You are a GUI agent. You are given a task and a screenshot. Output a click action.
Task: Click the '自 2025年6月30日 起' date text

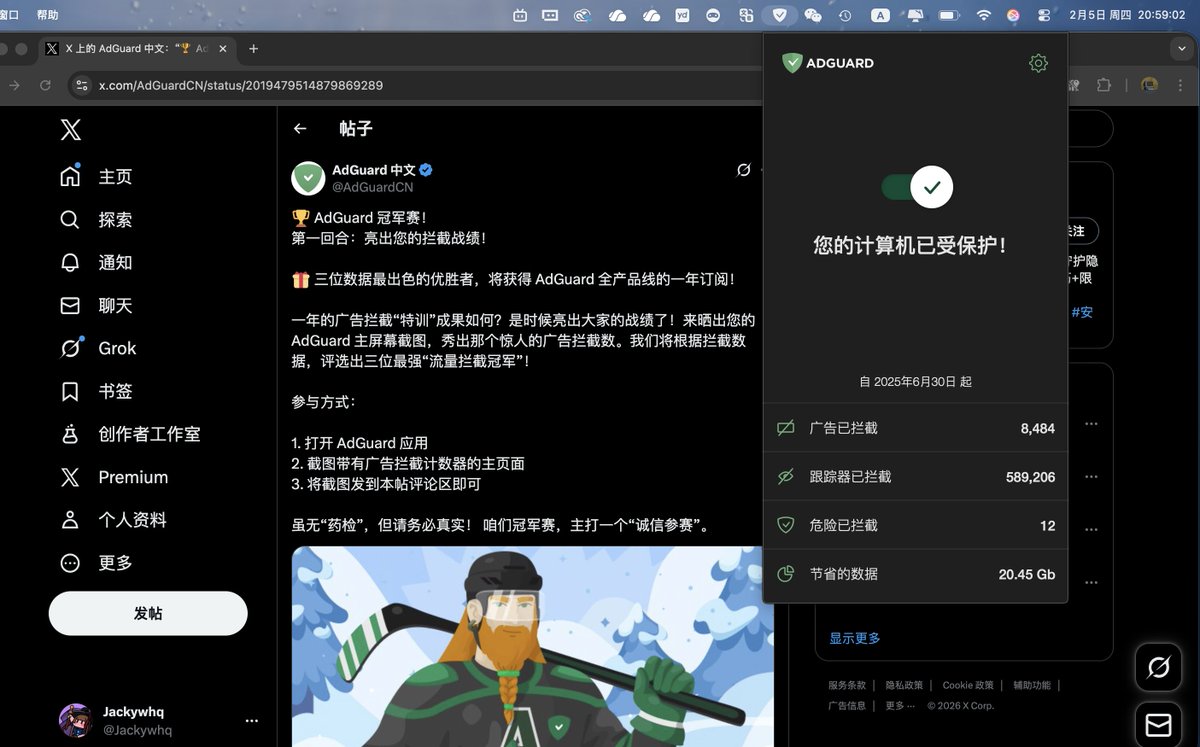click(x=915, y=382)
